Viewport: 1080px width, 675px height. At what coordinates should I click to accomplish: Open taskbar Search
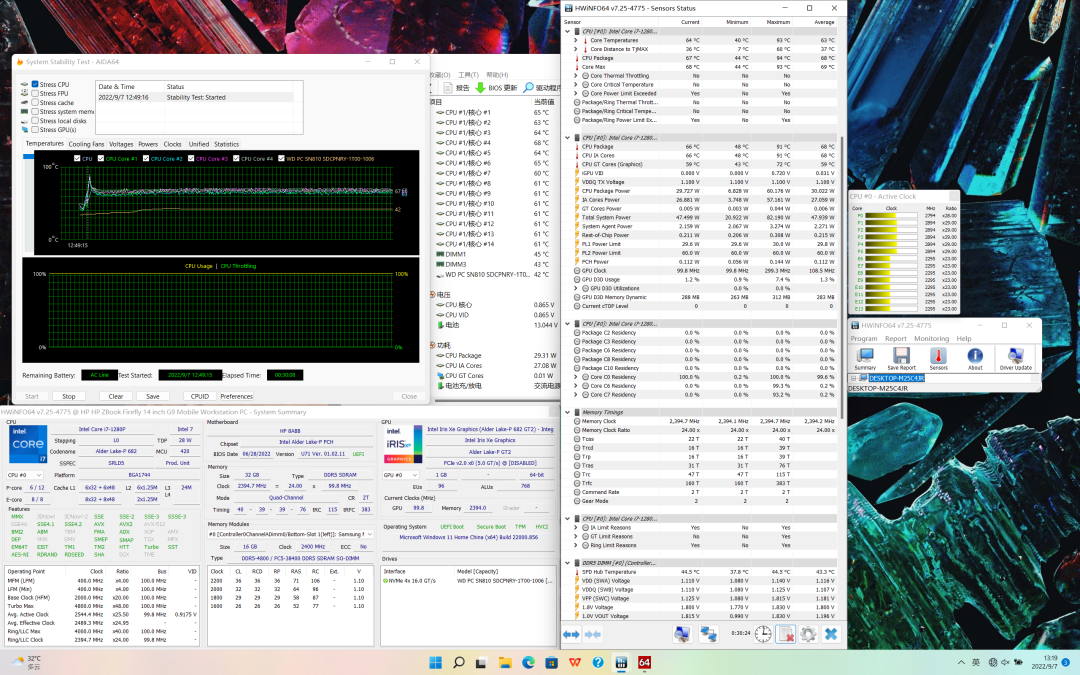(458, 663)
